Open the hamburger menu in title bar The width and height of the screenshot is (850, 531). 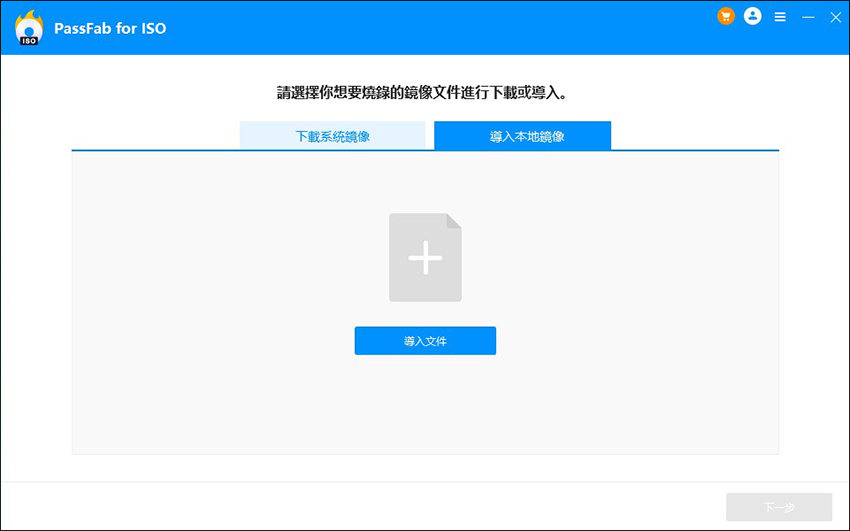click(x=780, y=17)
